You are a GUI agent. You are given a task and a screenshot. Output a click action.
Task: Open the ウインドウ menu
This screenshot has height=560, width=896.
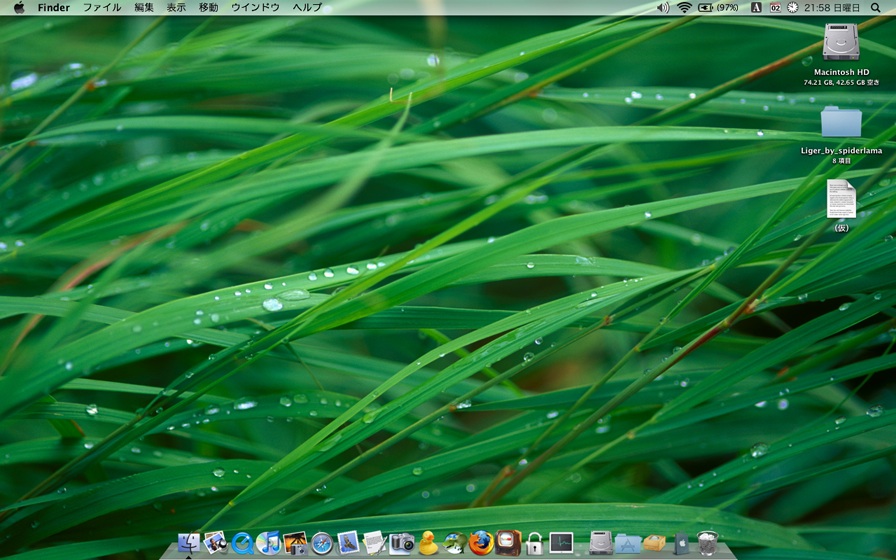click(255, 7)
